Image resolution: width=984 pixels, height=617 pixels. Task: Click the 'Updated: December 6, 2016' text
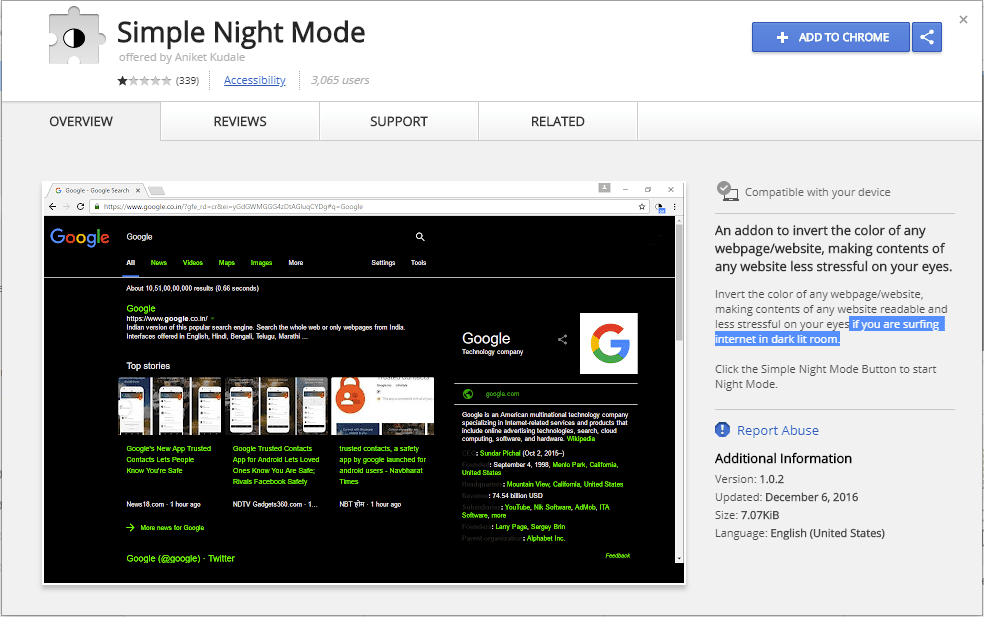pos(786,497)
